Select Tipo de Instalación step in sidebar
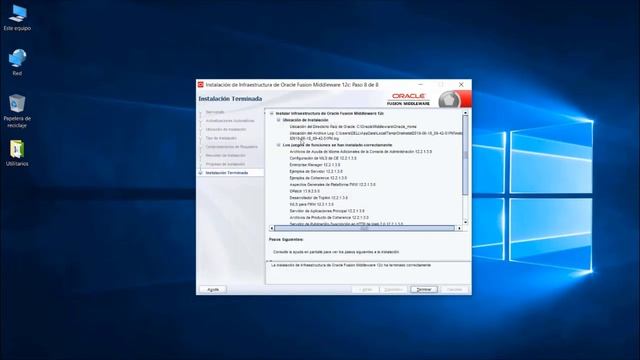This screenshot has height=360, width=640. [x=221, y=138]
